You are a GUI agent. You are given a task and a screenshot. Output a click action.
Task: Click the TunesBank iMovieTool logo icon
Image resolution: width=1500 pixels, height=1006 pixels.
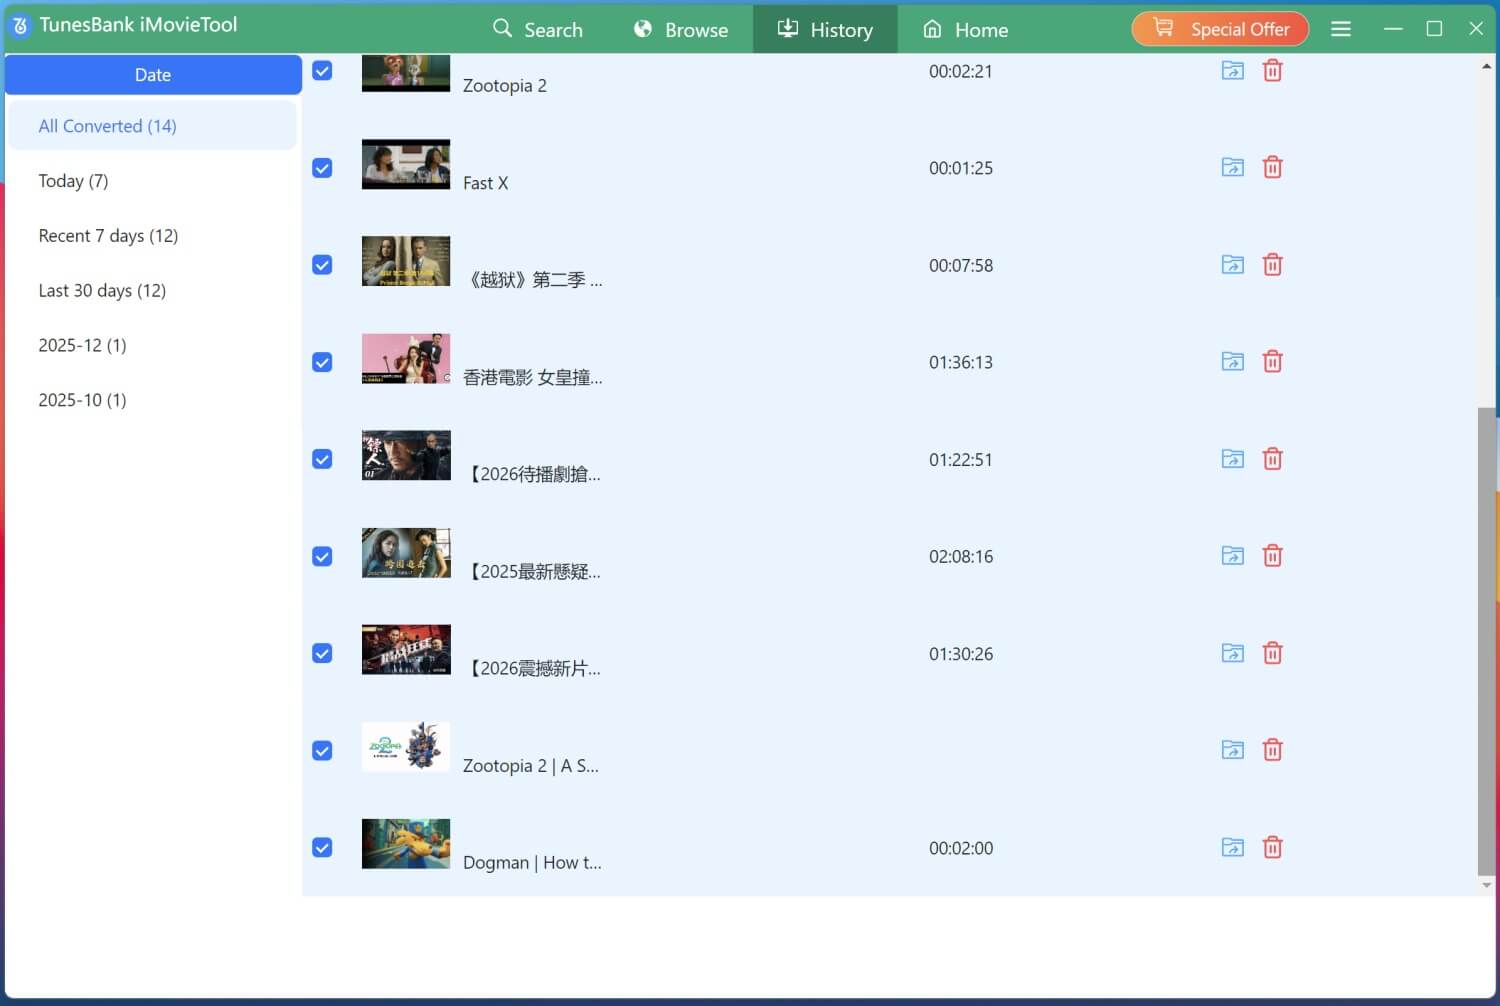coord(20,26)
